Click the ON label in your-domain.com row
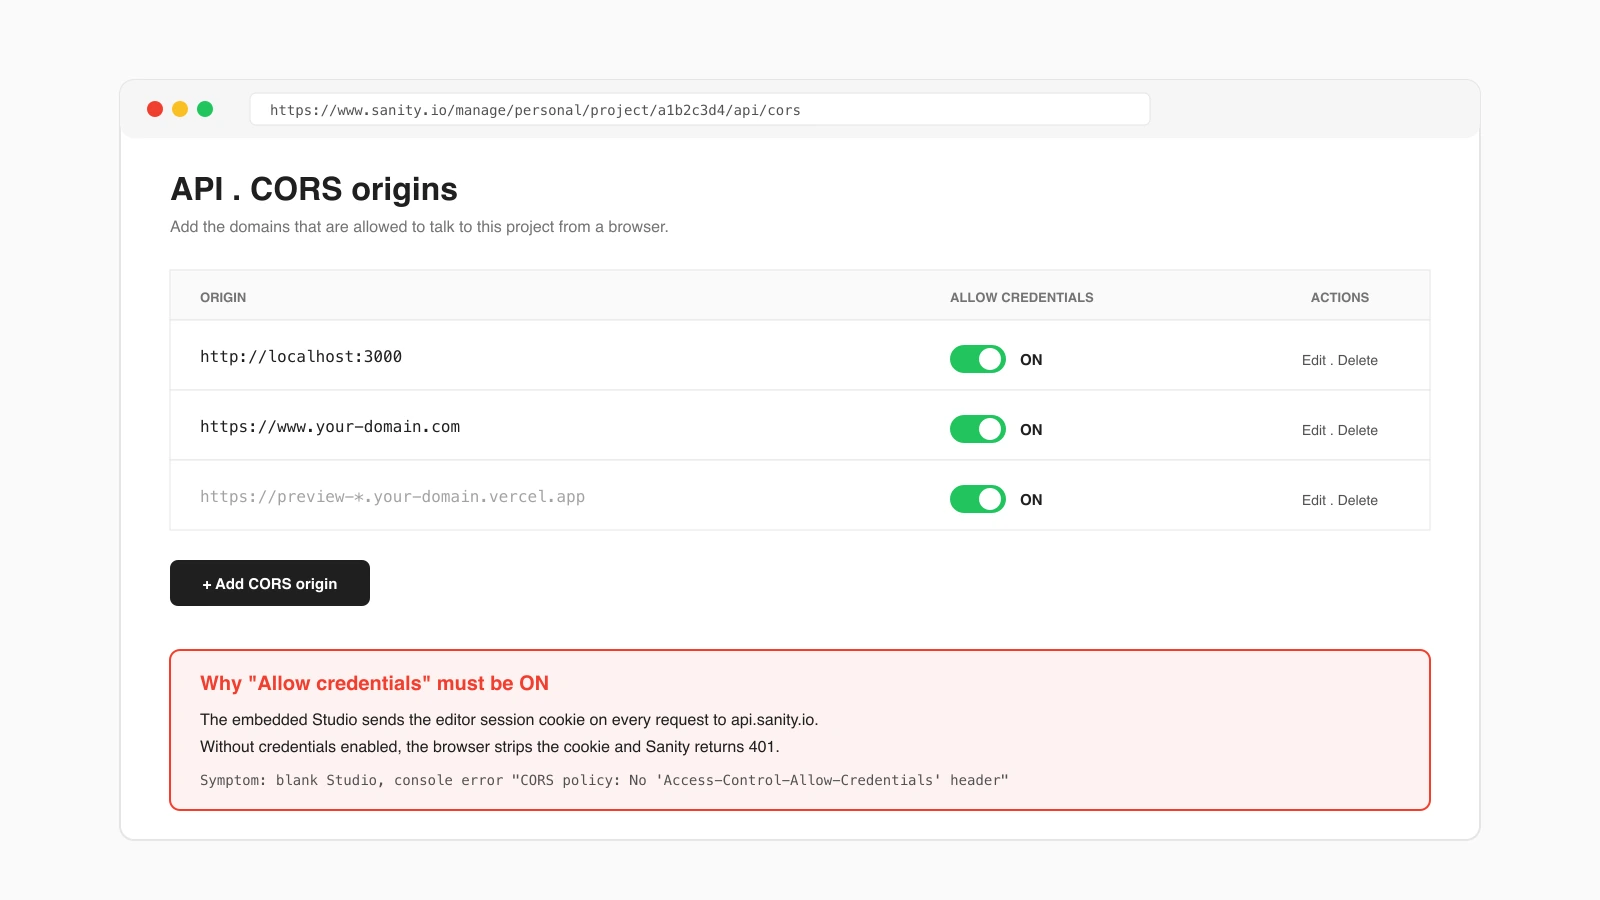 (x=1031, y=430)
